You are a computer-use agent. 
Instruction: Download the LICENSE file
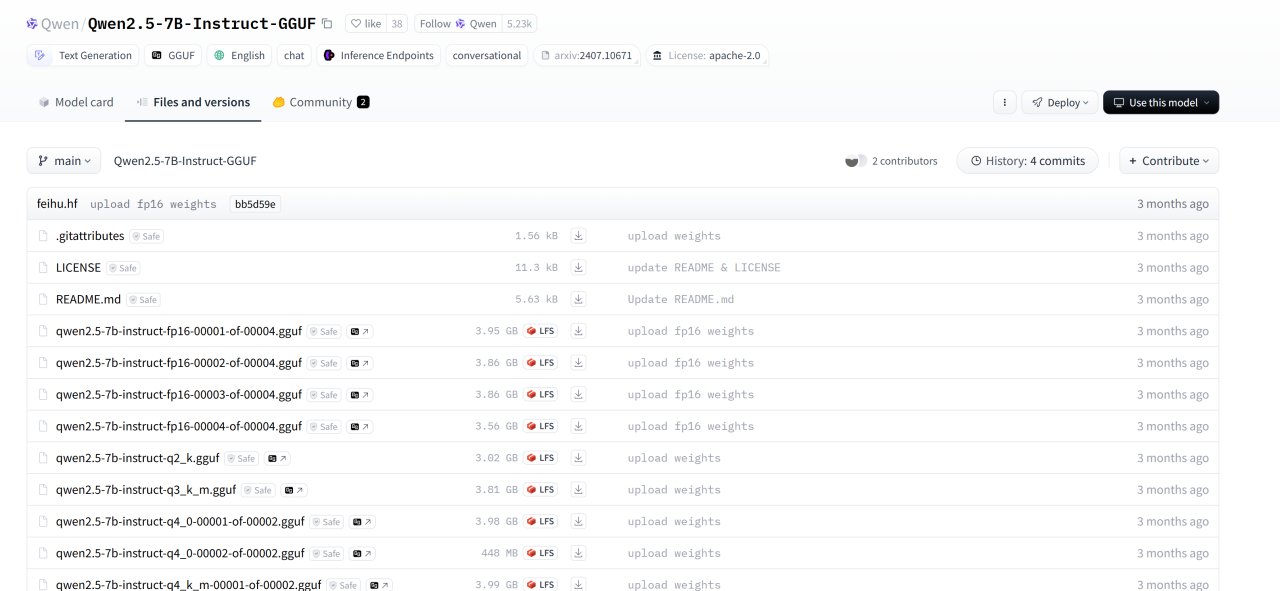click(578, 268)
